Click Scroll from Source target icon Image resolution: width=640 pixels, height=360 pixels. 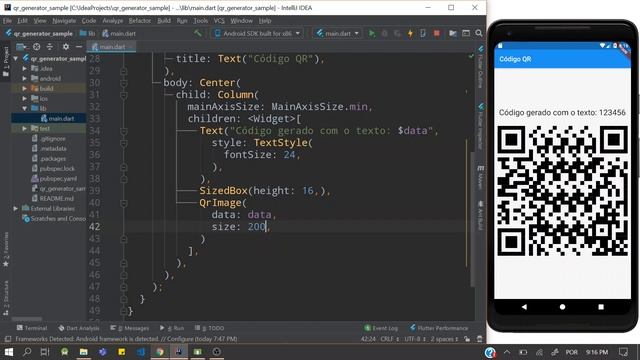[x=36, y=47]
